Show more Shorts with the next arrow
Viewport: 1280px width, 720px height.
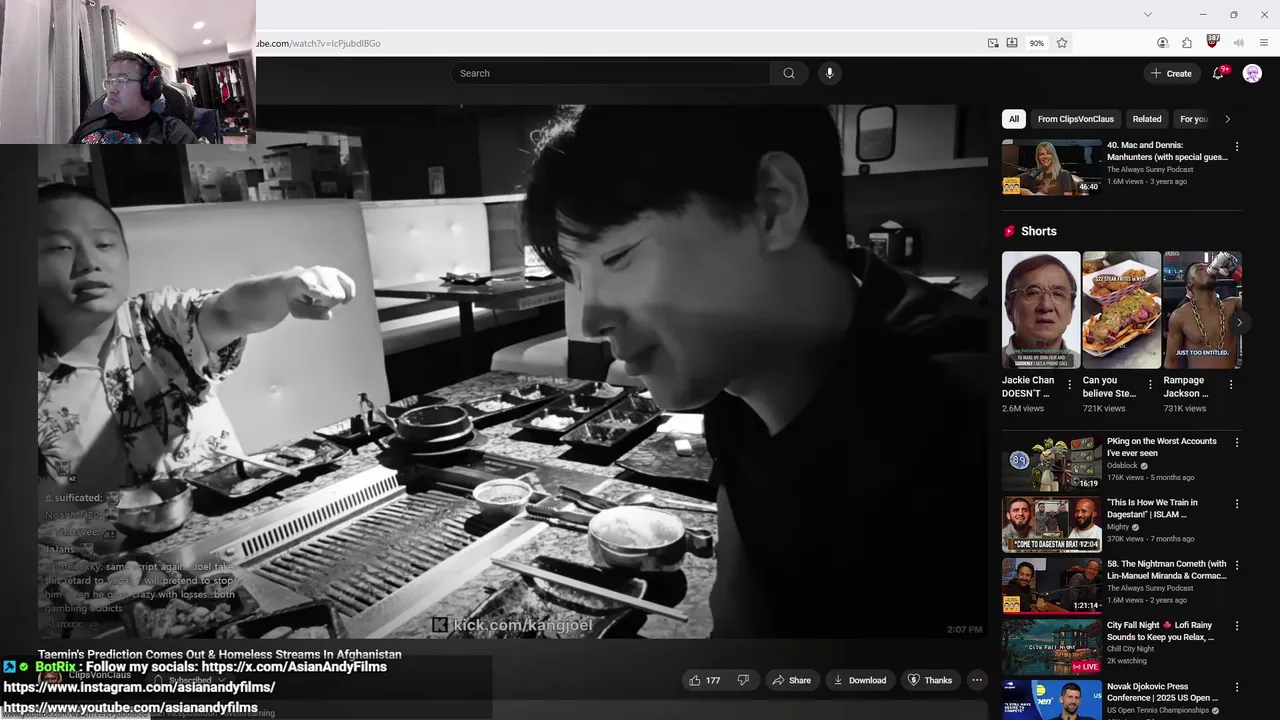[x=1239, y=322]
